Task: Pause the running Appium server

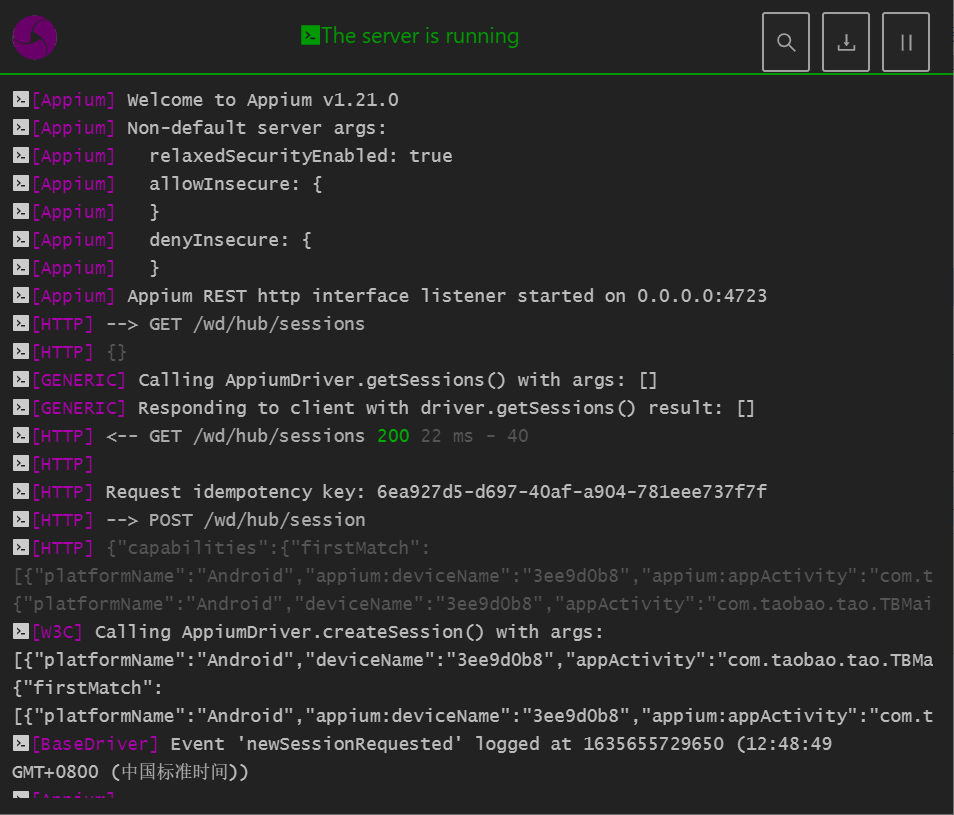Action: [x=906, y=42]
